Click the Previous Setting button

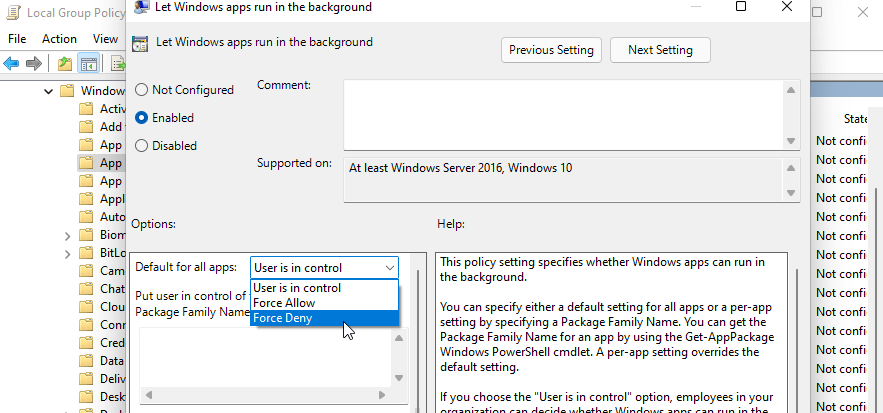click(x=551, y=50)
